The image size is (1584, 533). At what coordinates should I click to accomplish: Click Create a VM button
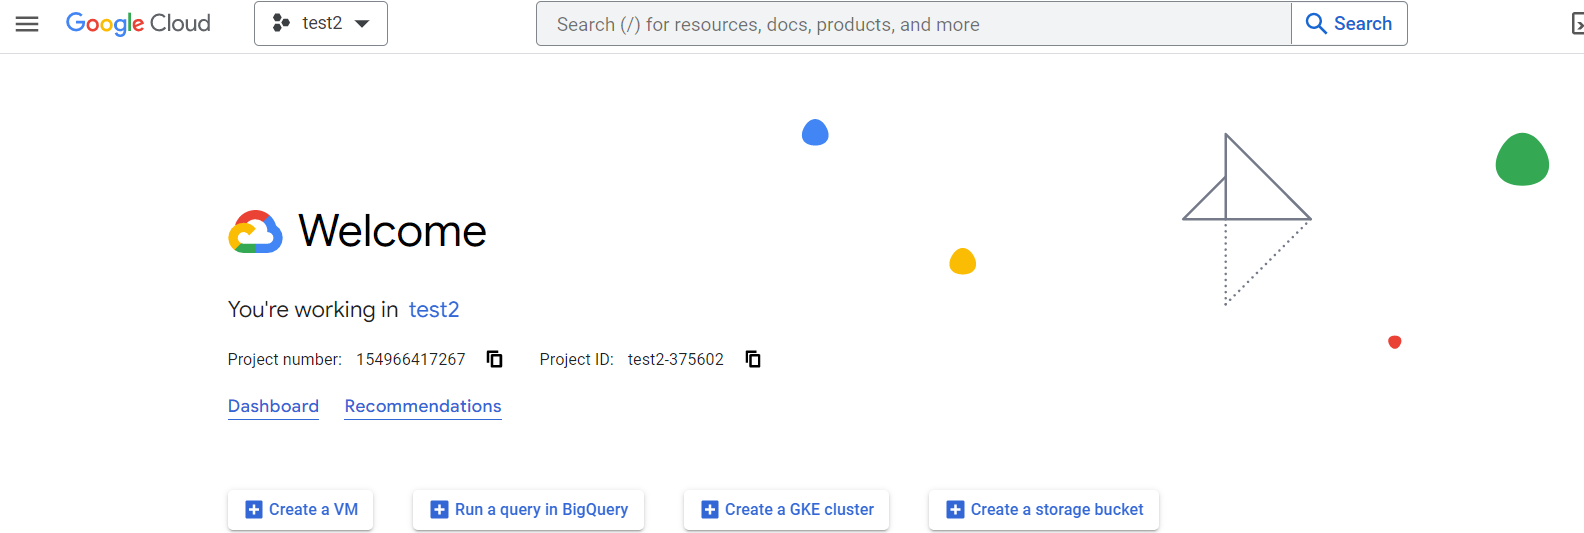[301, 510]
